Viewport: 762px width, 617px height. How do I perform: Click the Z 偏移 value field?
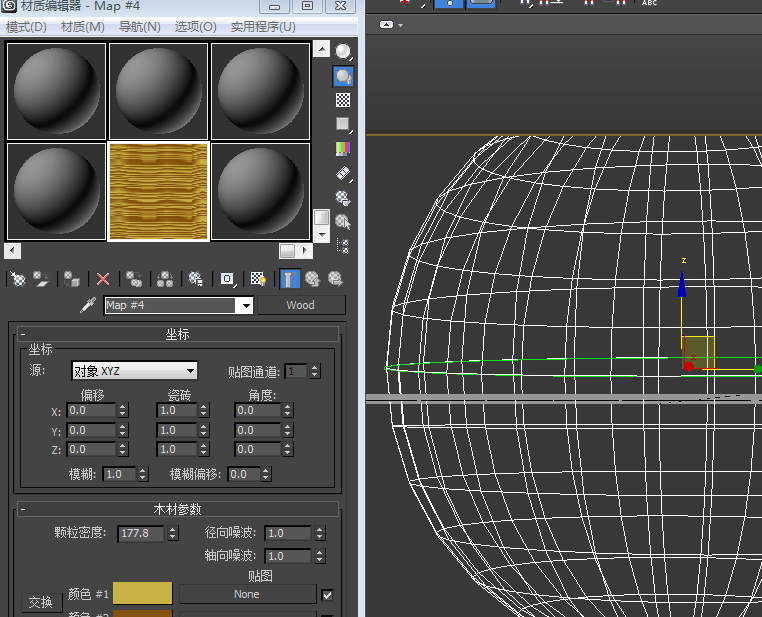coord(91,449)
